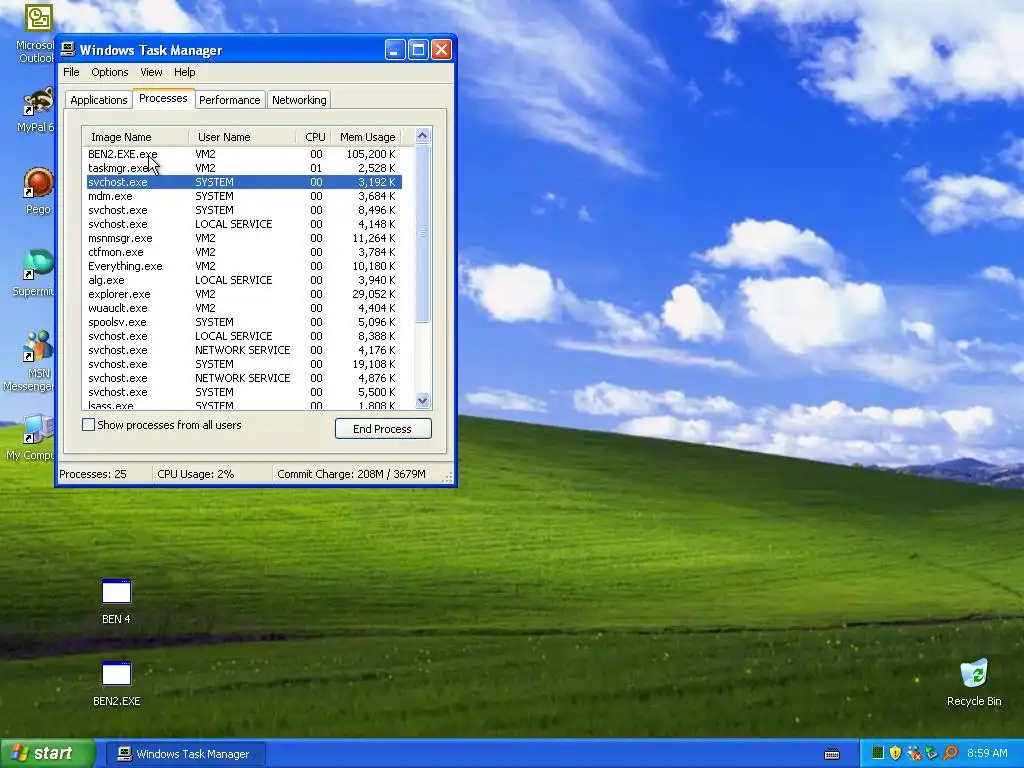The height and width of the screenshot is (768, 1024).
Task: Select the wuauclt.exe process row
Action: pyautogui.click(x=244, y=308)
